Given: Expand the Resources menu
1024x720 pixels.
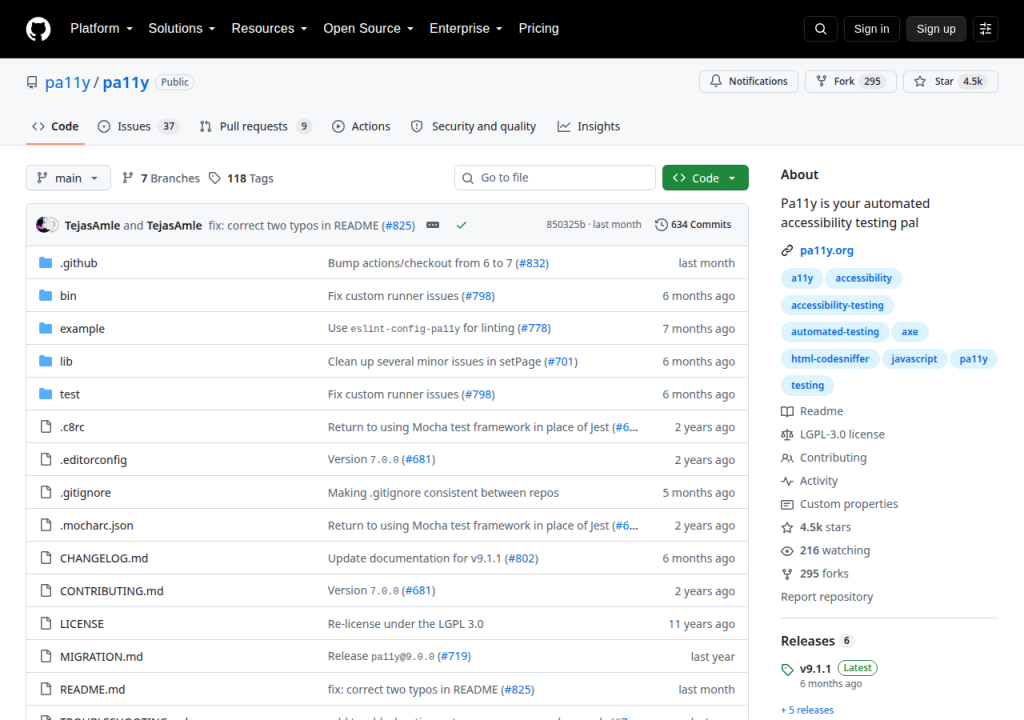Looking at the screenshot, I should pos(269,29).
